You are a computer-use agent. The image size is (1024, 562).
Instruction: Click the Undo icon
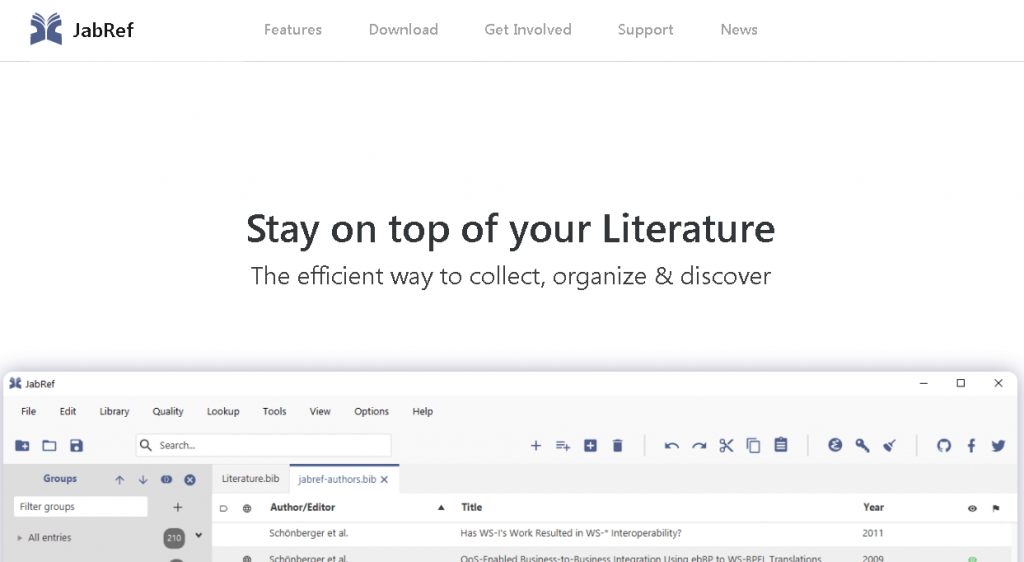(671, 446)
